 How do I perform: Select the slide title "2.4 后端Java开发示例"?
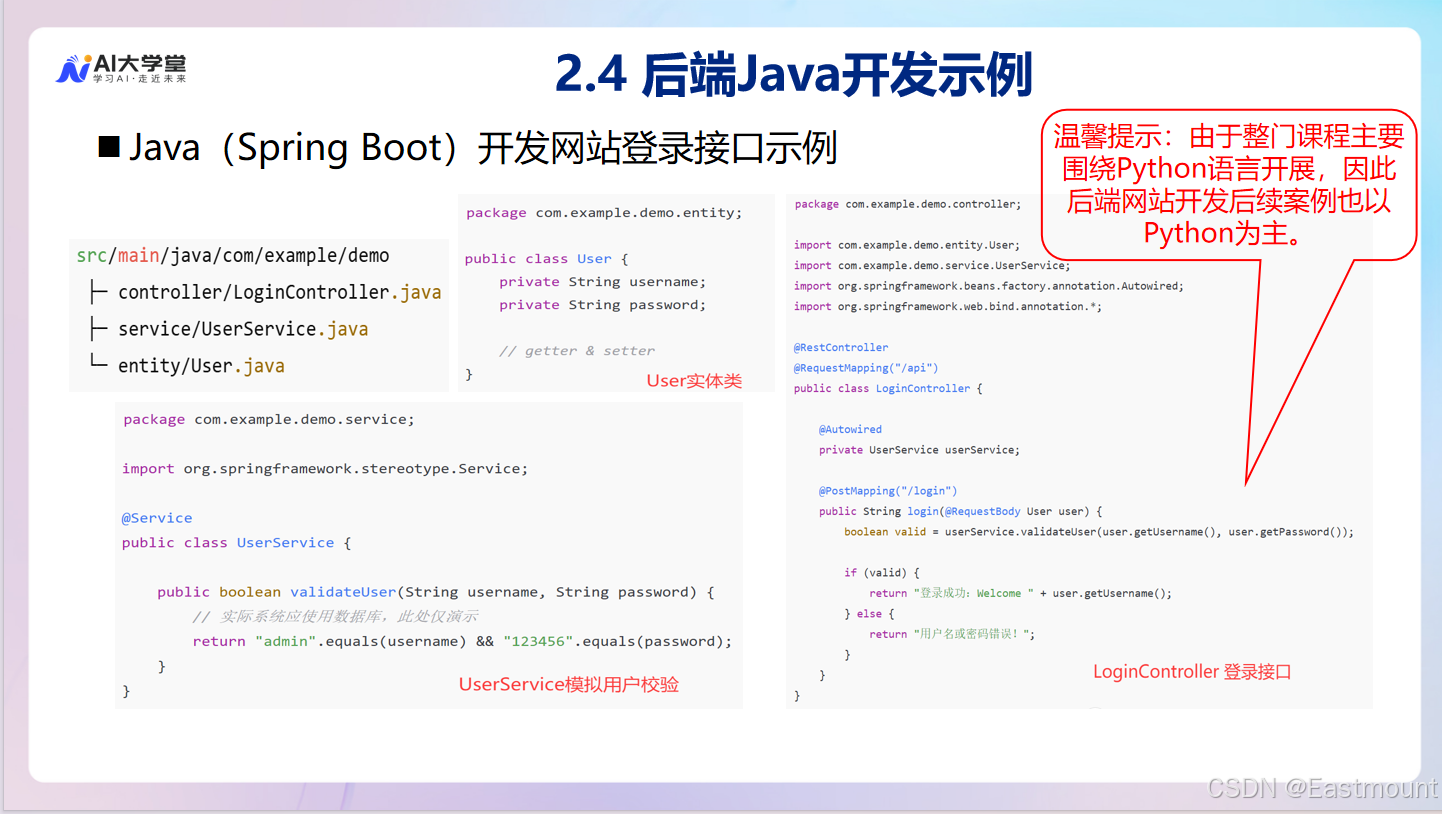[x=793, y=75]
